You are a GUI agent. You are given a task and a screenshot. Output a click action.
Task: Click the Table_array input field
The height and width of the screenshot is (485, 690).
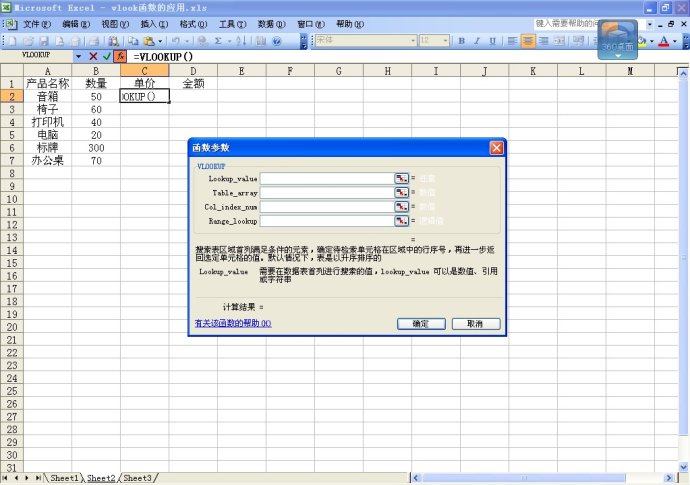(327, 192)
